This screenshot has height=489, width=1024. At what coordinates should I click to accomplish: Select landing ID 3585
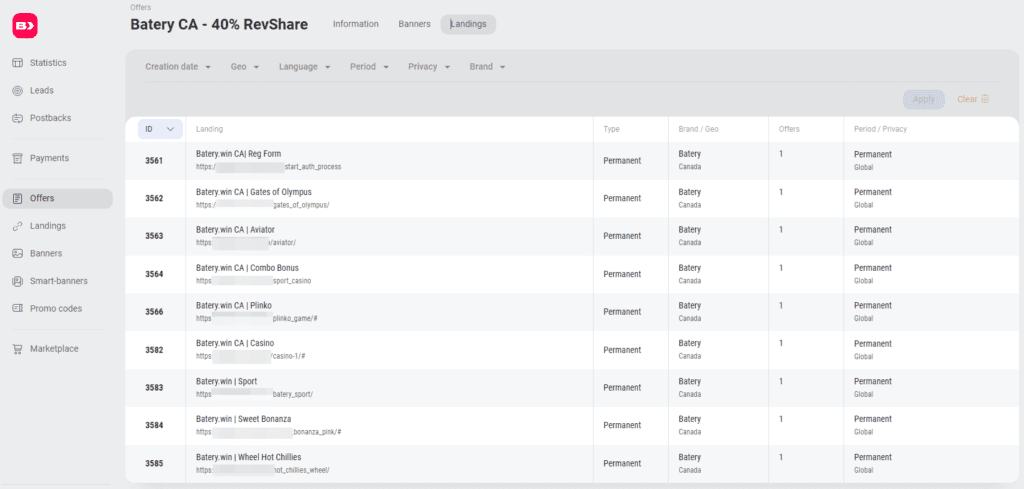tap(154, 464)
